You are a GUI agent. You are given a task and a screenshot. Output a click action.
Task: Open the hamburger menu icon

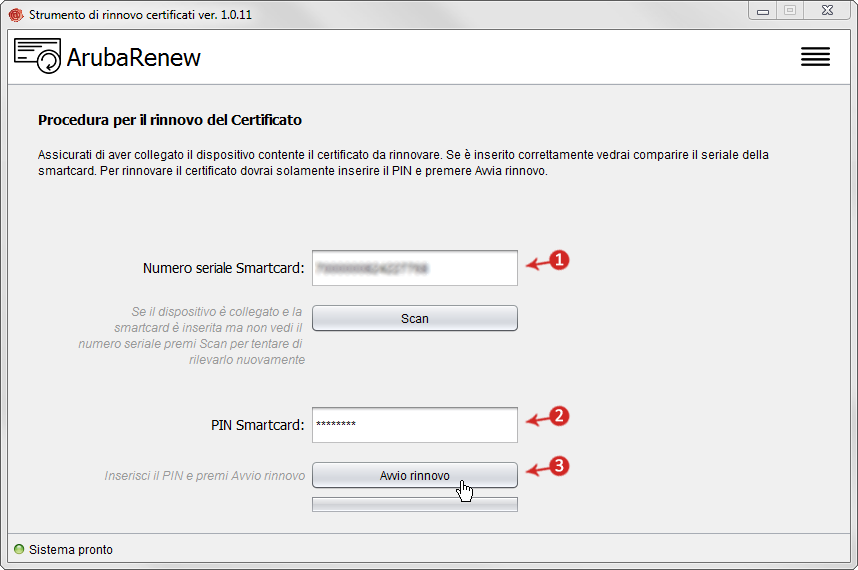(x=815, y=56)
